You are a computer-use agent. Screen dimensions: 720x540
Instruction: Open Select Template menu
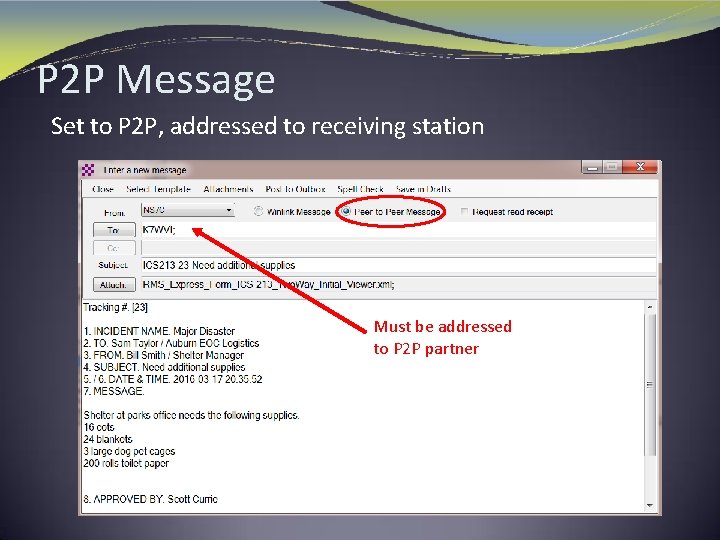158,189
